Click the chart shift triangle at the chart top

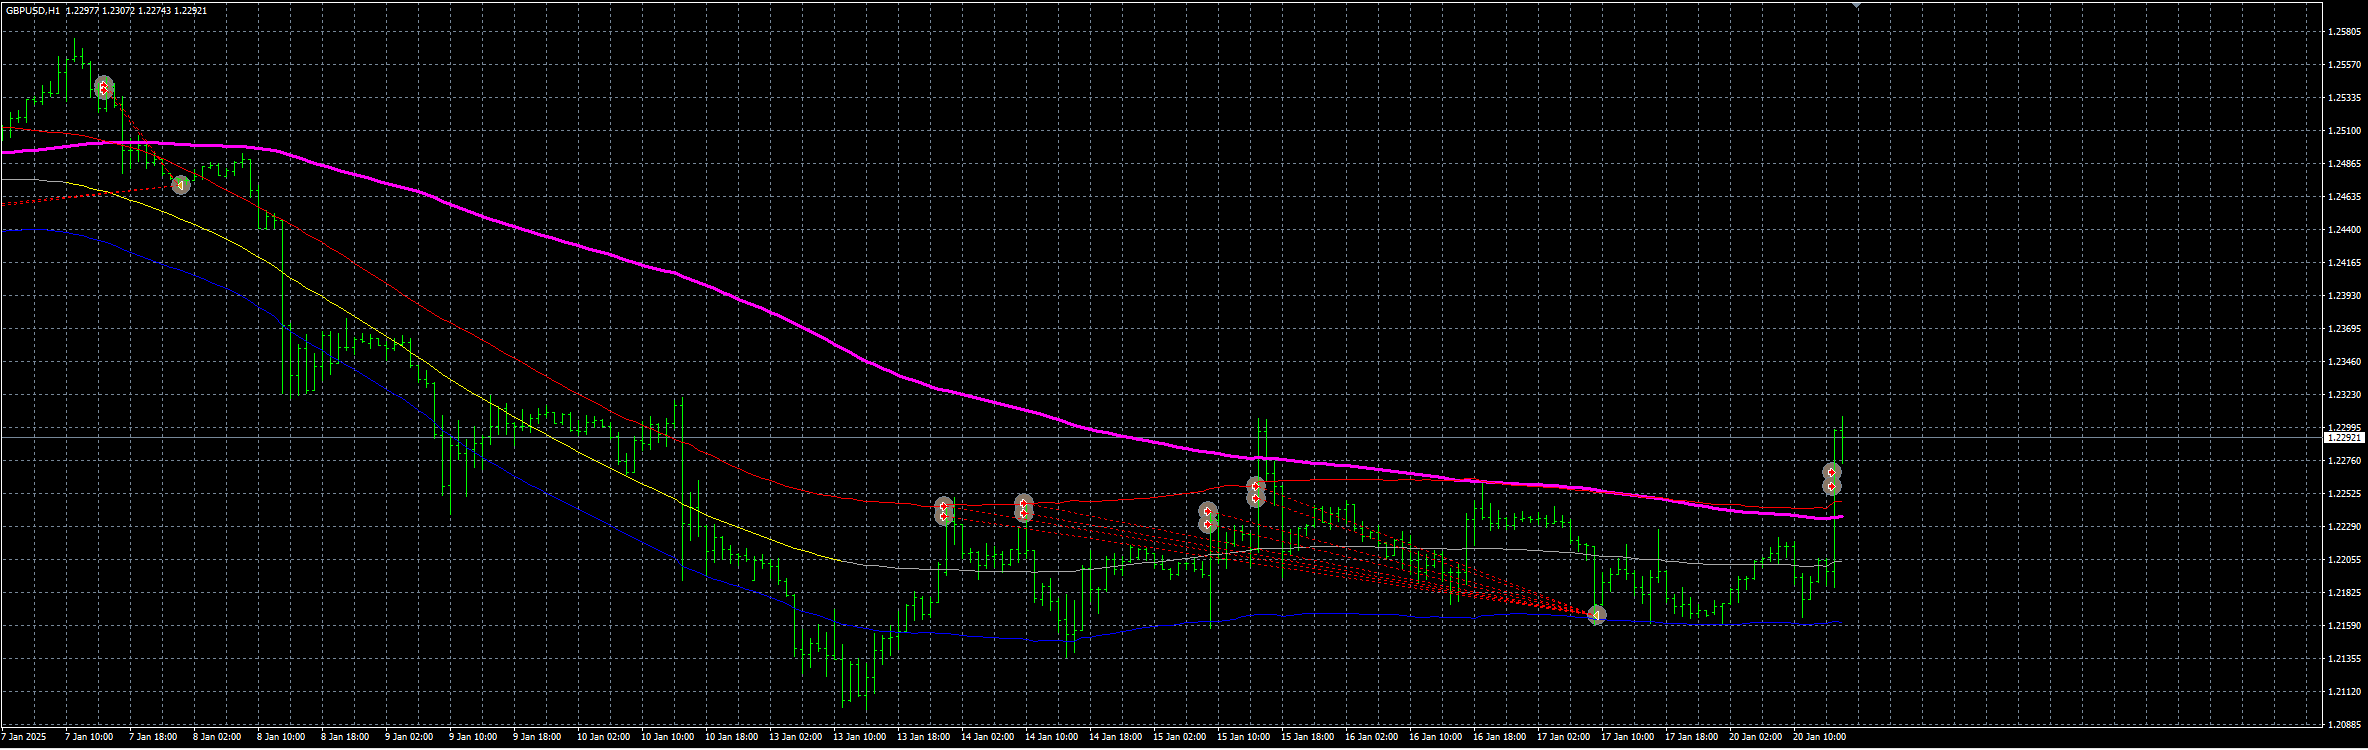click(1856, 5)
